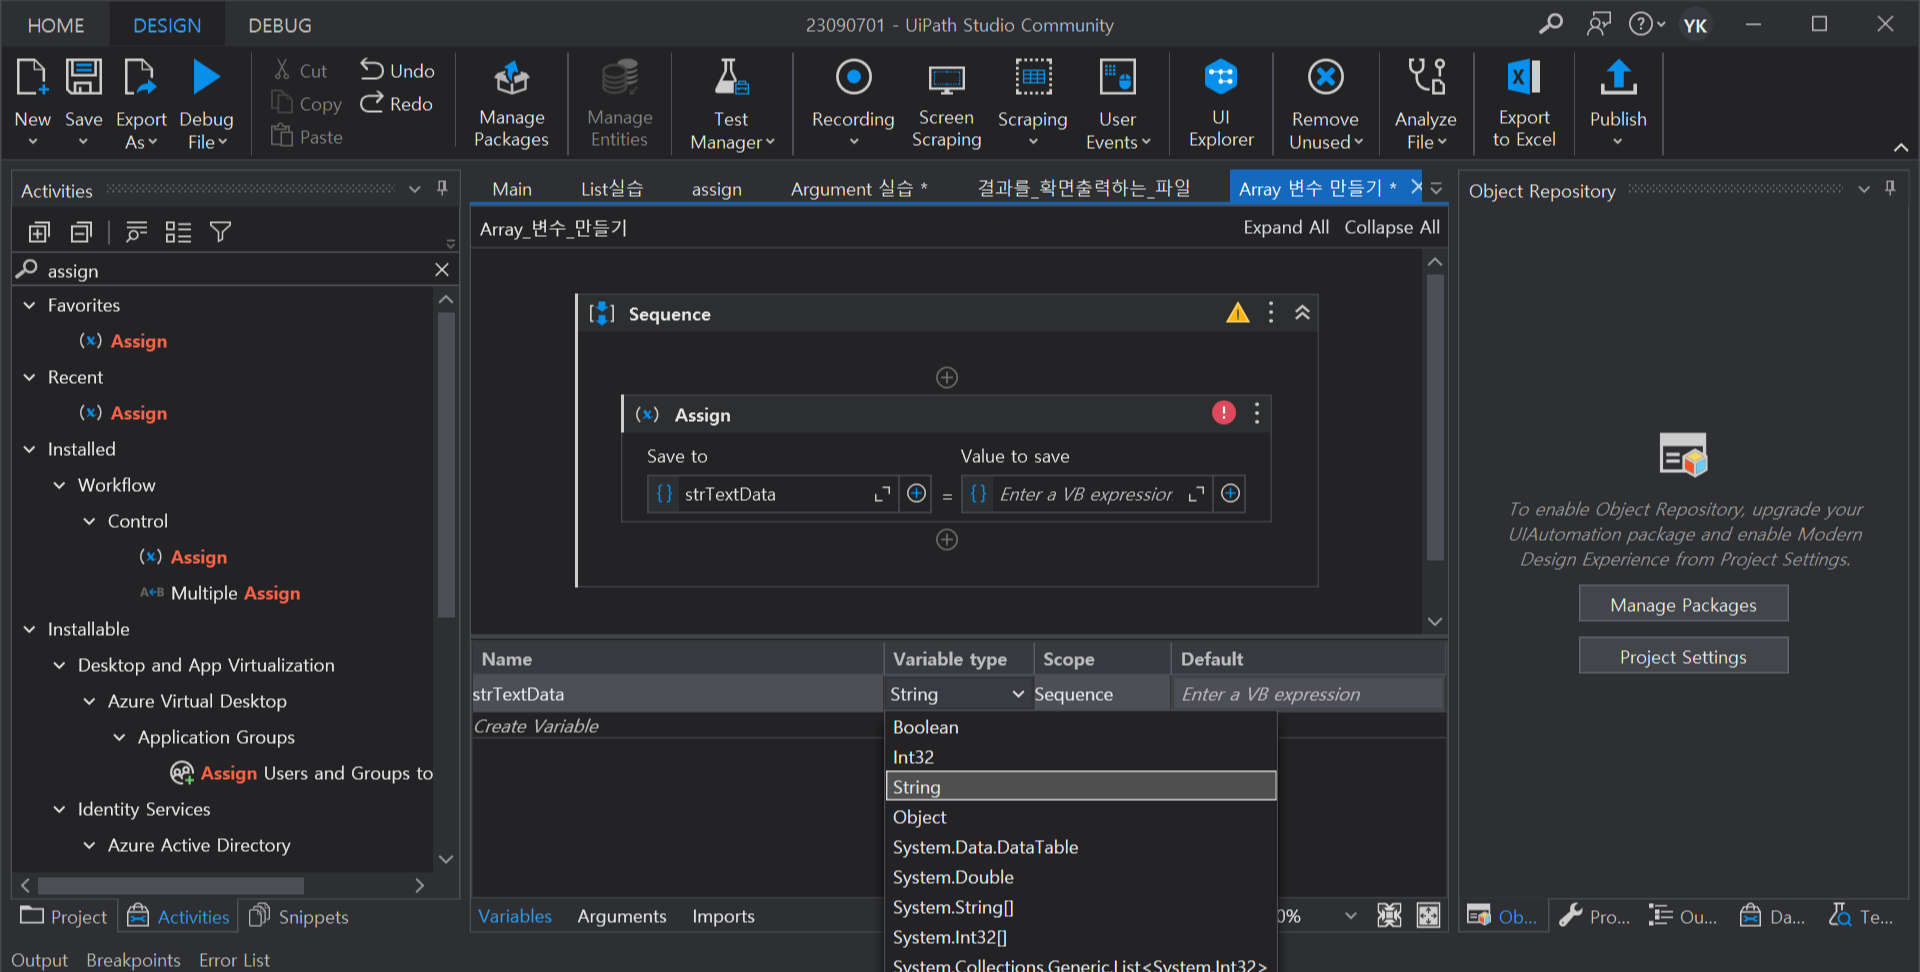
Task: Add activity above Assign with plus
Action: point(947,377)
